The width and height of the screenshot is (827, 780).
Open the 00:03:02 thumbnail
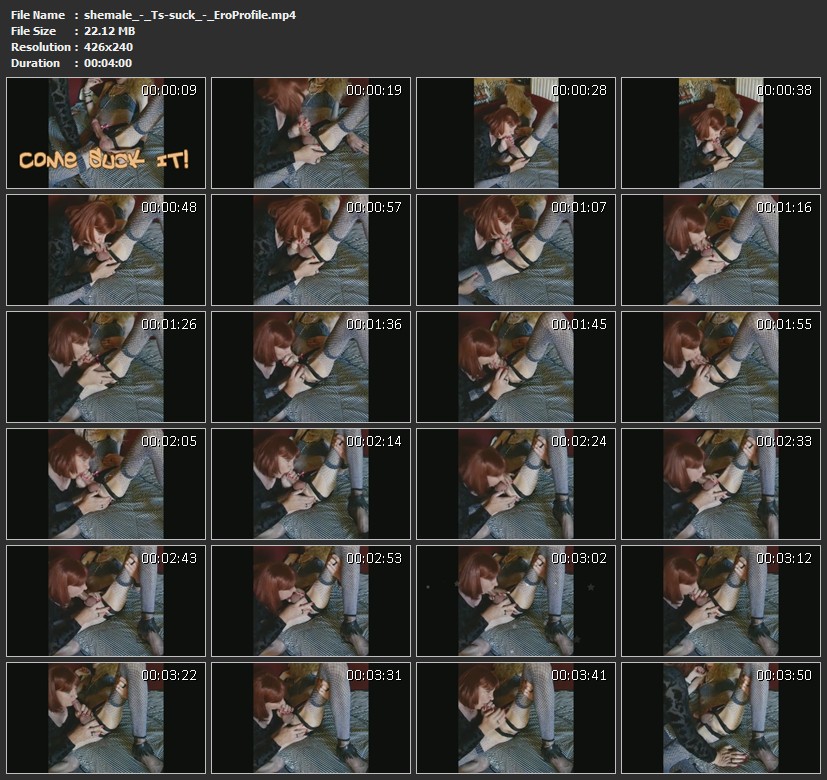coord(516,600)
